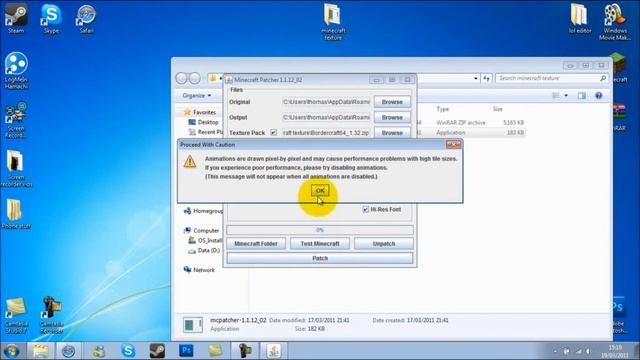Select the Application file row of 182 KB
640x360 pixels.
[471, 133]
